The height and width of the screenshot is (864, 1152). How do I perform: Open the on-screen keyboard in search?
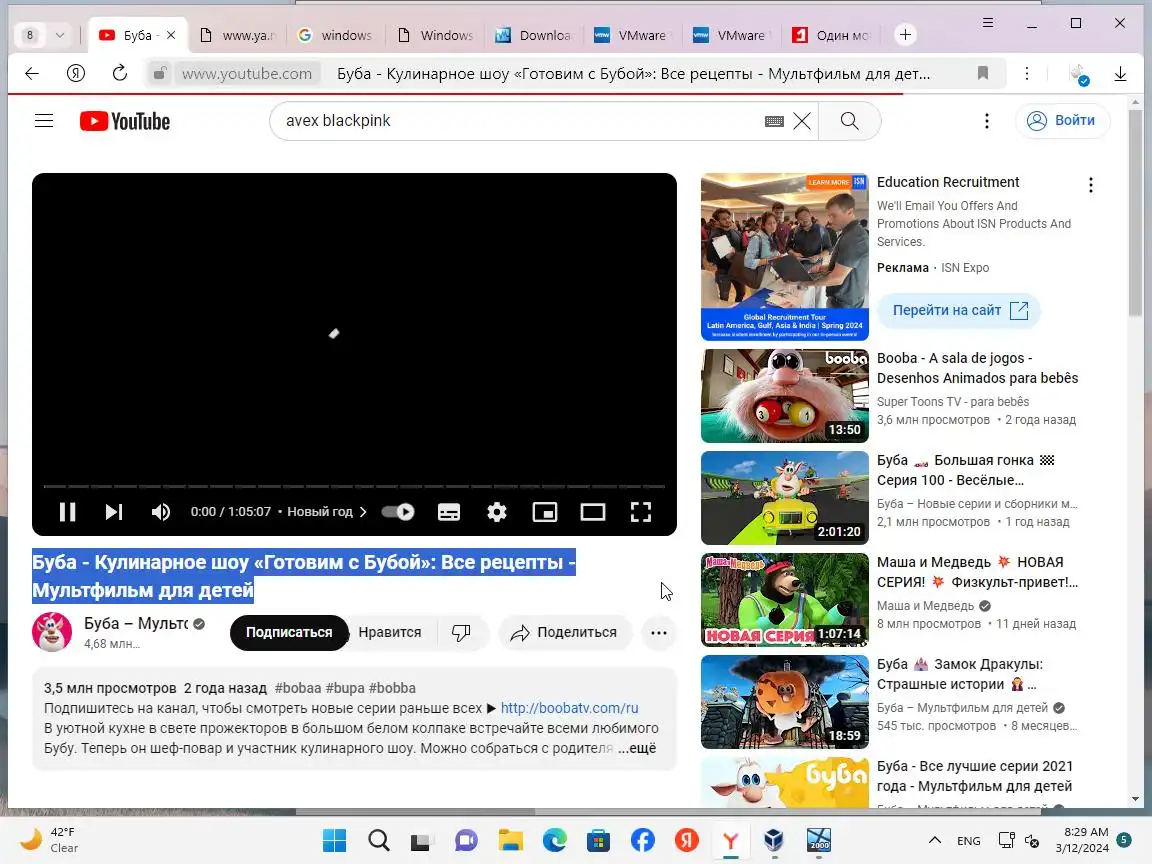point(774,121)
